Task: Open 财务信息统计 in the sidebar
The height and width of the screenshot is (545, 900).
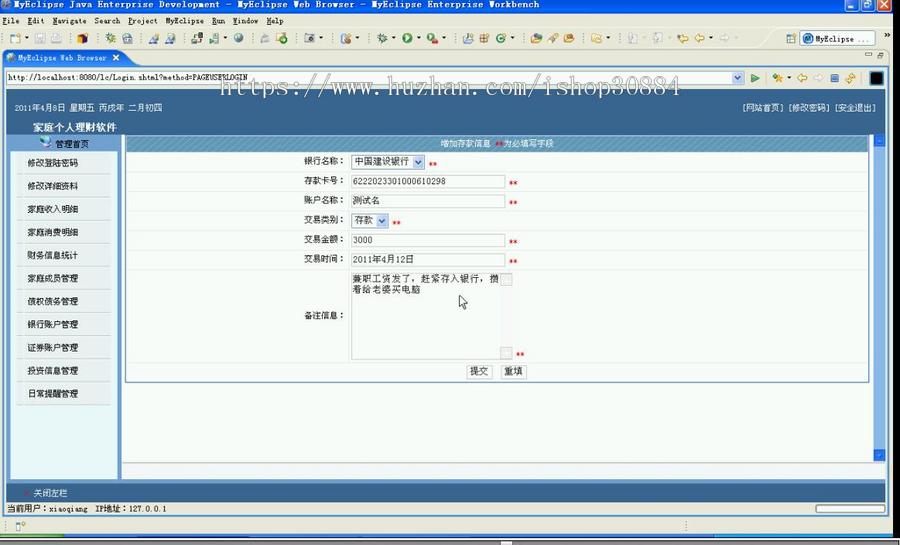Action: pyautogui.click(x=53, y=255)
